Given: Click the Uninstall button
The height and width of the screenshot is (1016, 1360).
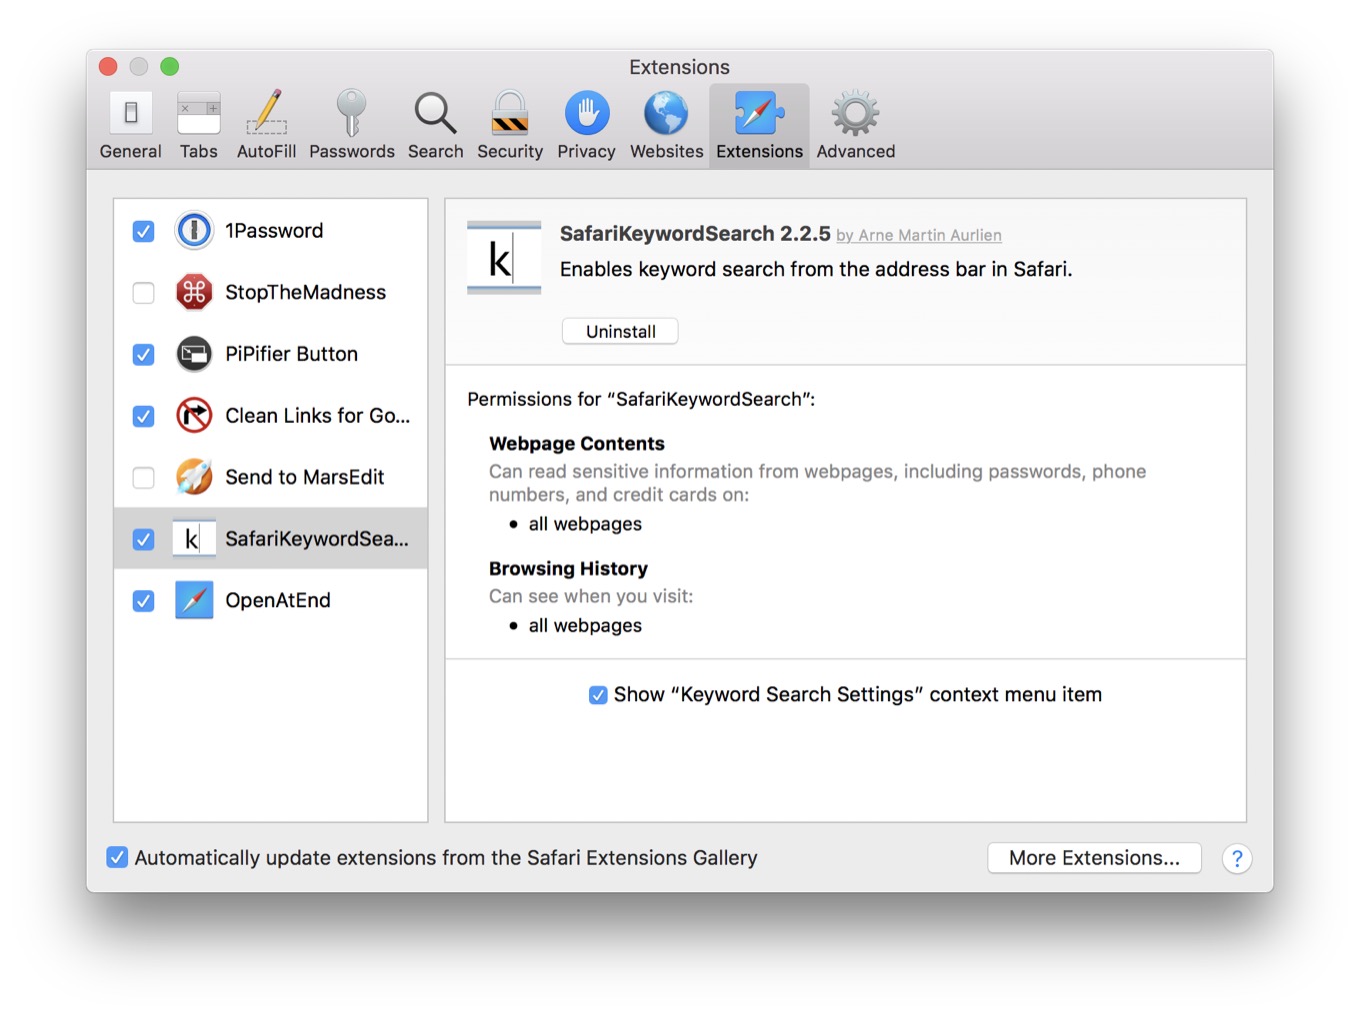Looking at the screenshot, I should [x=620, y=332].
